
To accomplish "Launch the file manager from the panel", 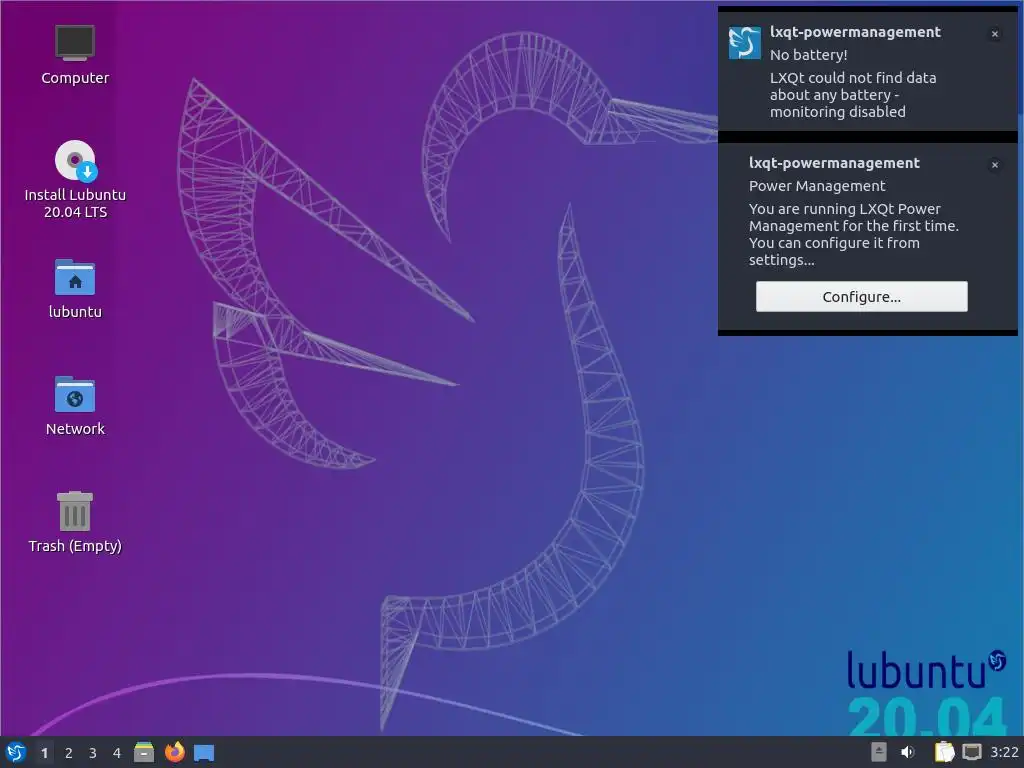I will coord(144,752).
